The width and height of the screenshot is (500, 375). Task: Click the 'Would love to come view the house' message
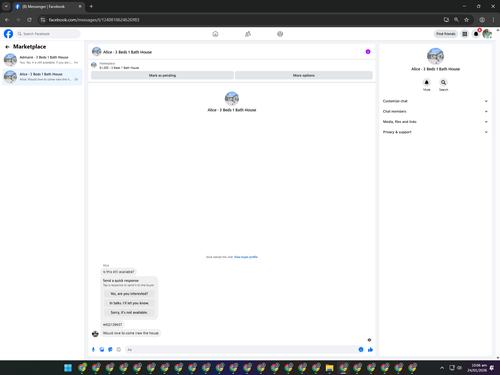(x=131, y=333)
